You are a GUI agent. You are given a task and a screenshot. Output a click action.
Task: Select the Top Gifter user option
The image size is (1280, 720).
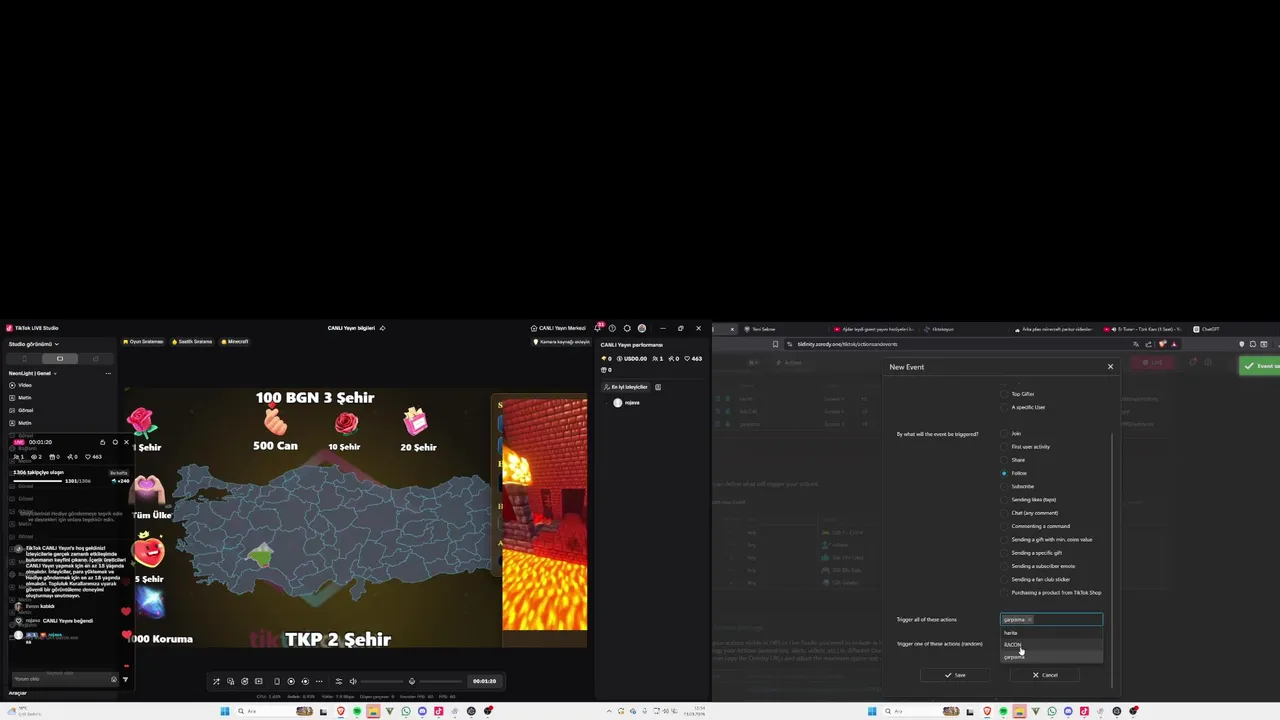click(x=1005, y=394)
